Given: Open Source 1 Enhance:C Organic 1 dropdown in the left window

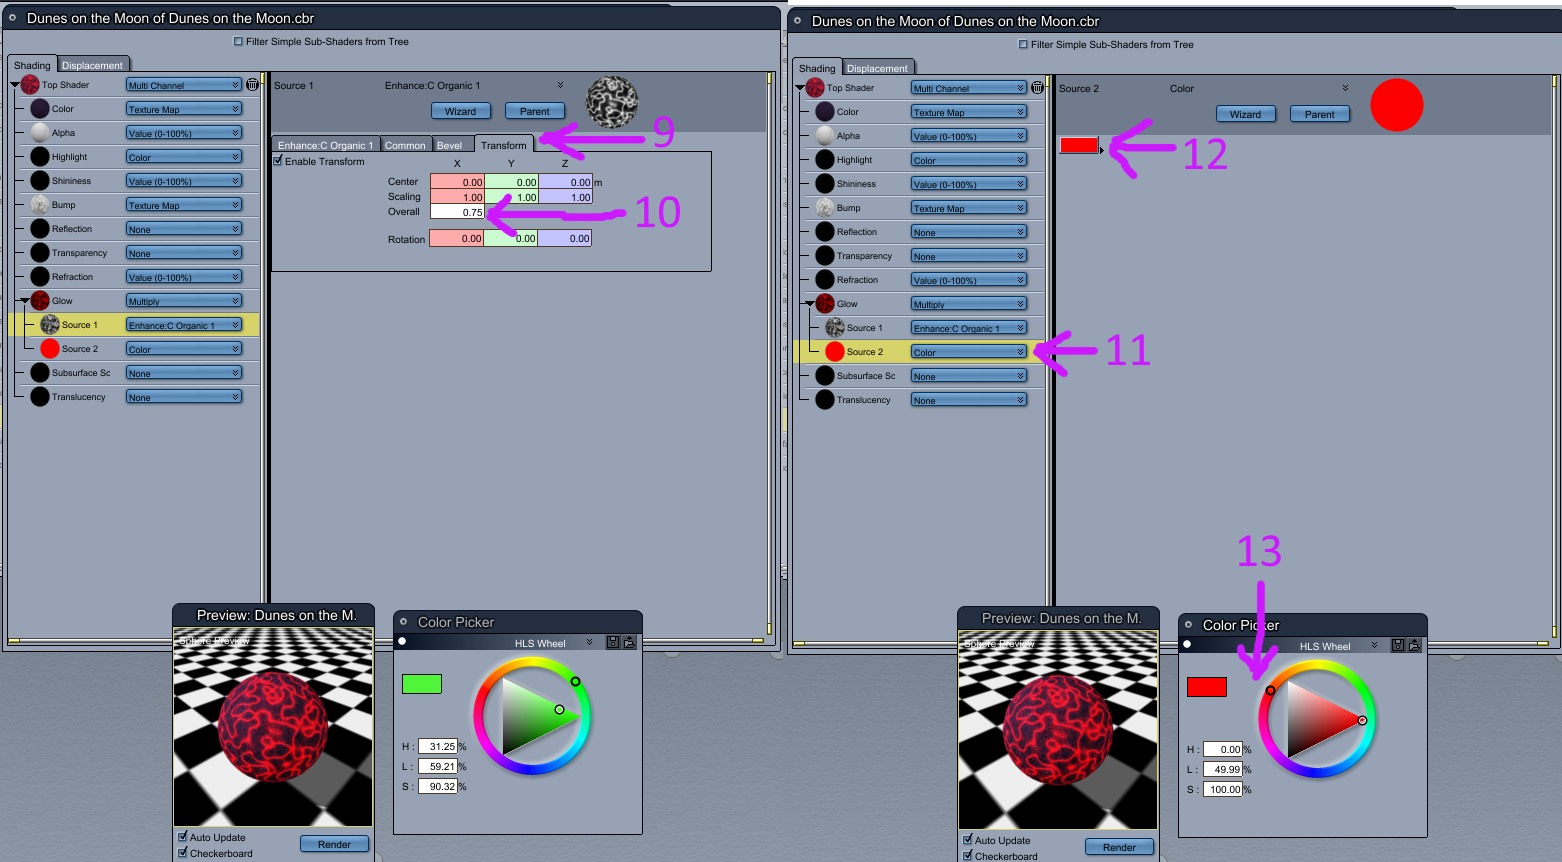Looking at the screenshot, I should pyautogui.click(x=184, y=325).
